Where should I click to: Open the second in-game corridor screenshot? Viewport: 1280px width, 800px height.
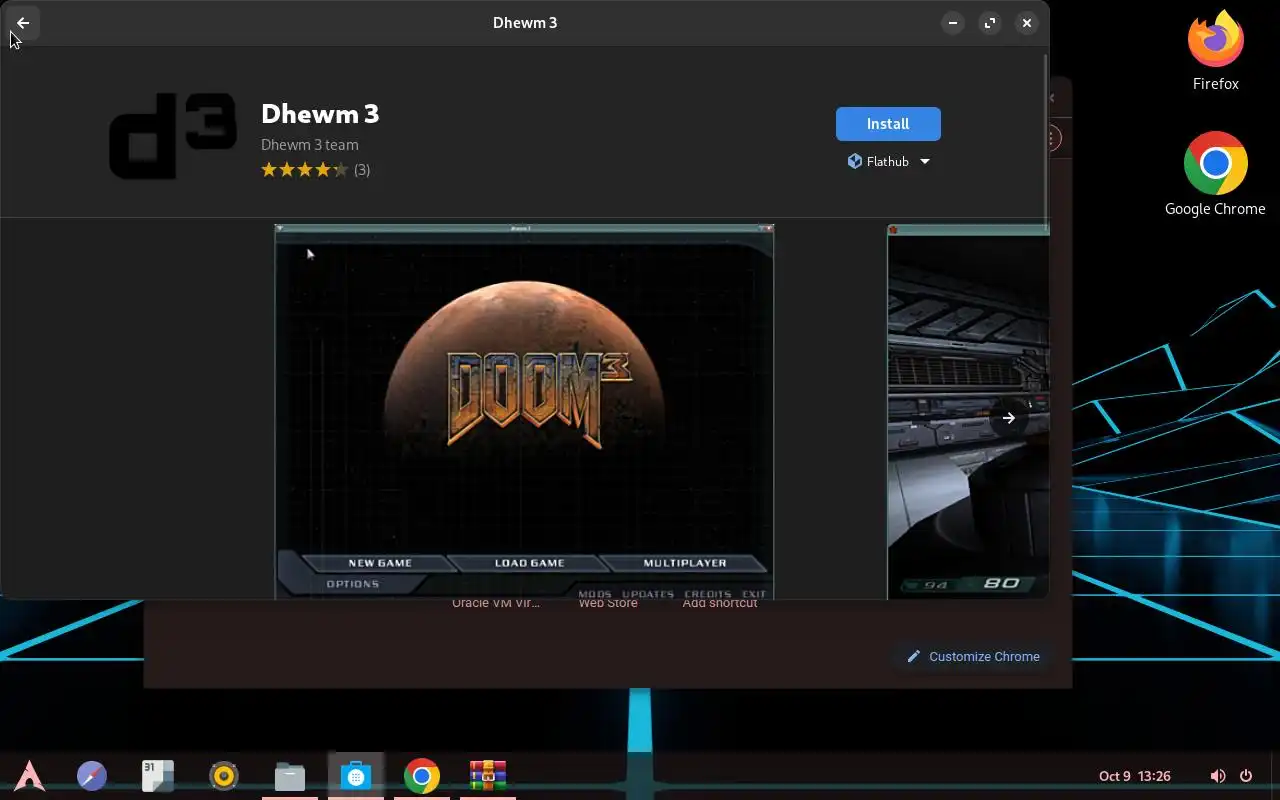click(968, 412)
